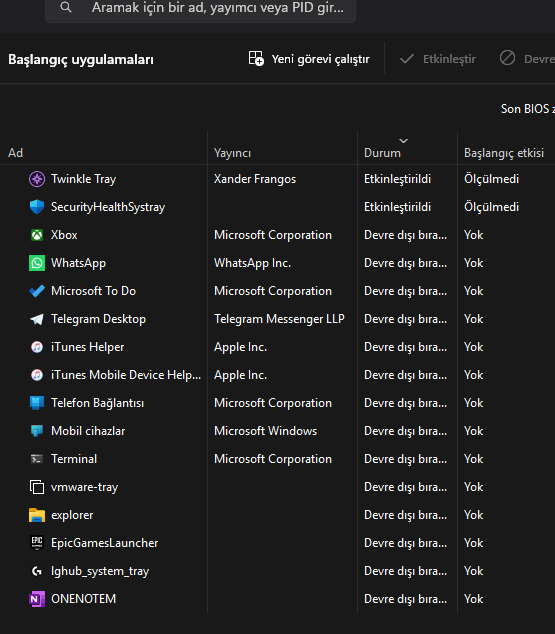This screenshot has width=555, height=634.
Task: Click the vmware-tray icon
Action: coord(37,487)
